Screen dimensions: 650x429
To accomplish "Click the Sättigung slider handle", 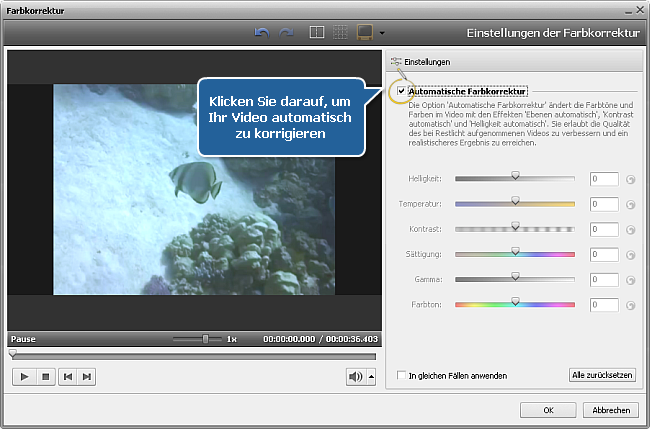I will pyautogui.click(x=515, y=251).
